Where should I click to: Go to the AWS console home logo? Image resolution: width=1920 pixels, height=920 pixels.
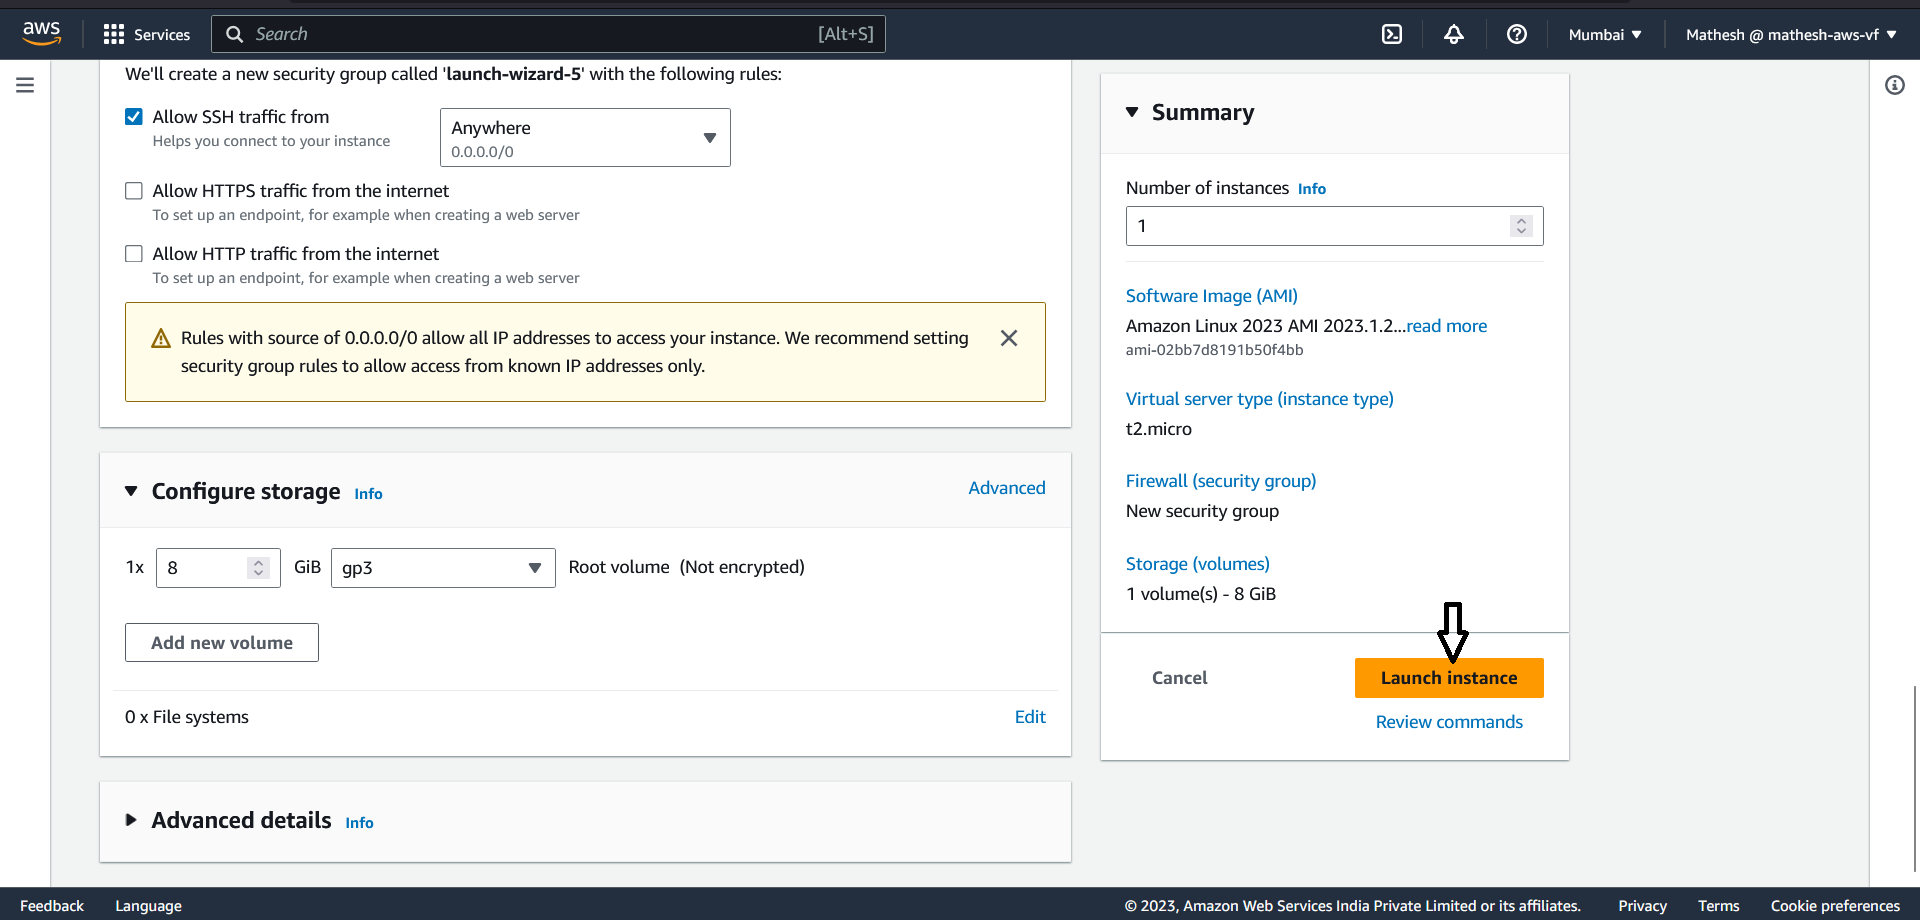click(41, 33)
